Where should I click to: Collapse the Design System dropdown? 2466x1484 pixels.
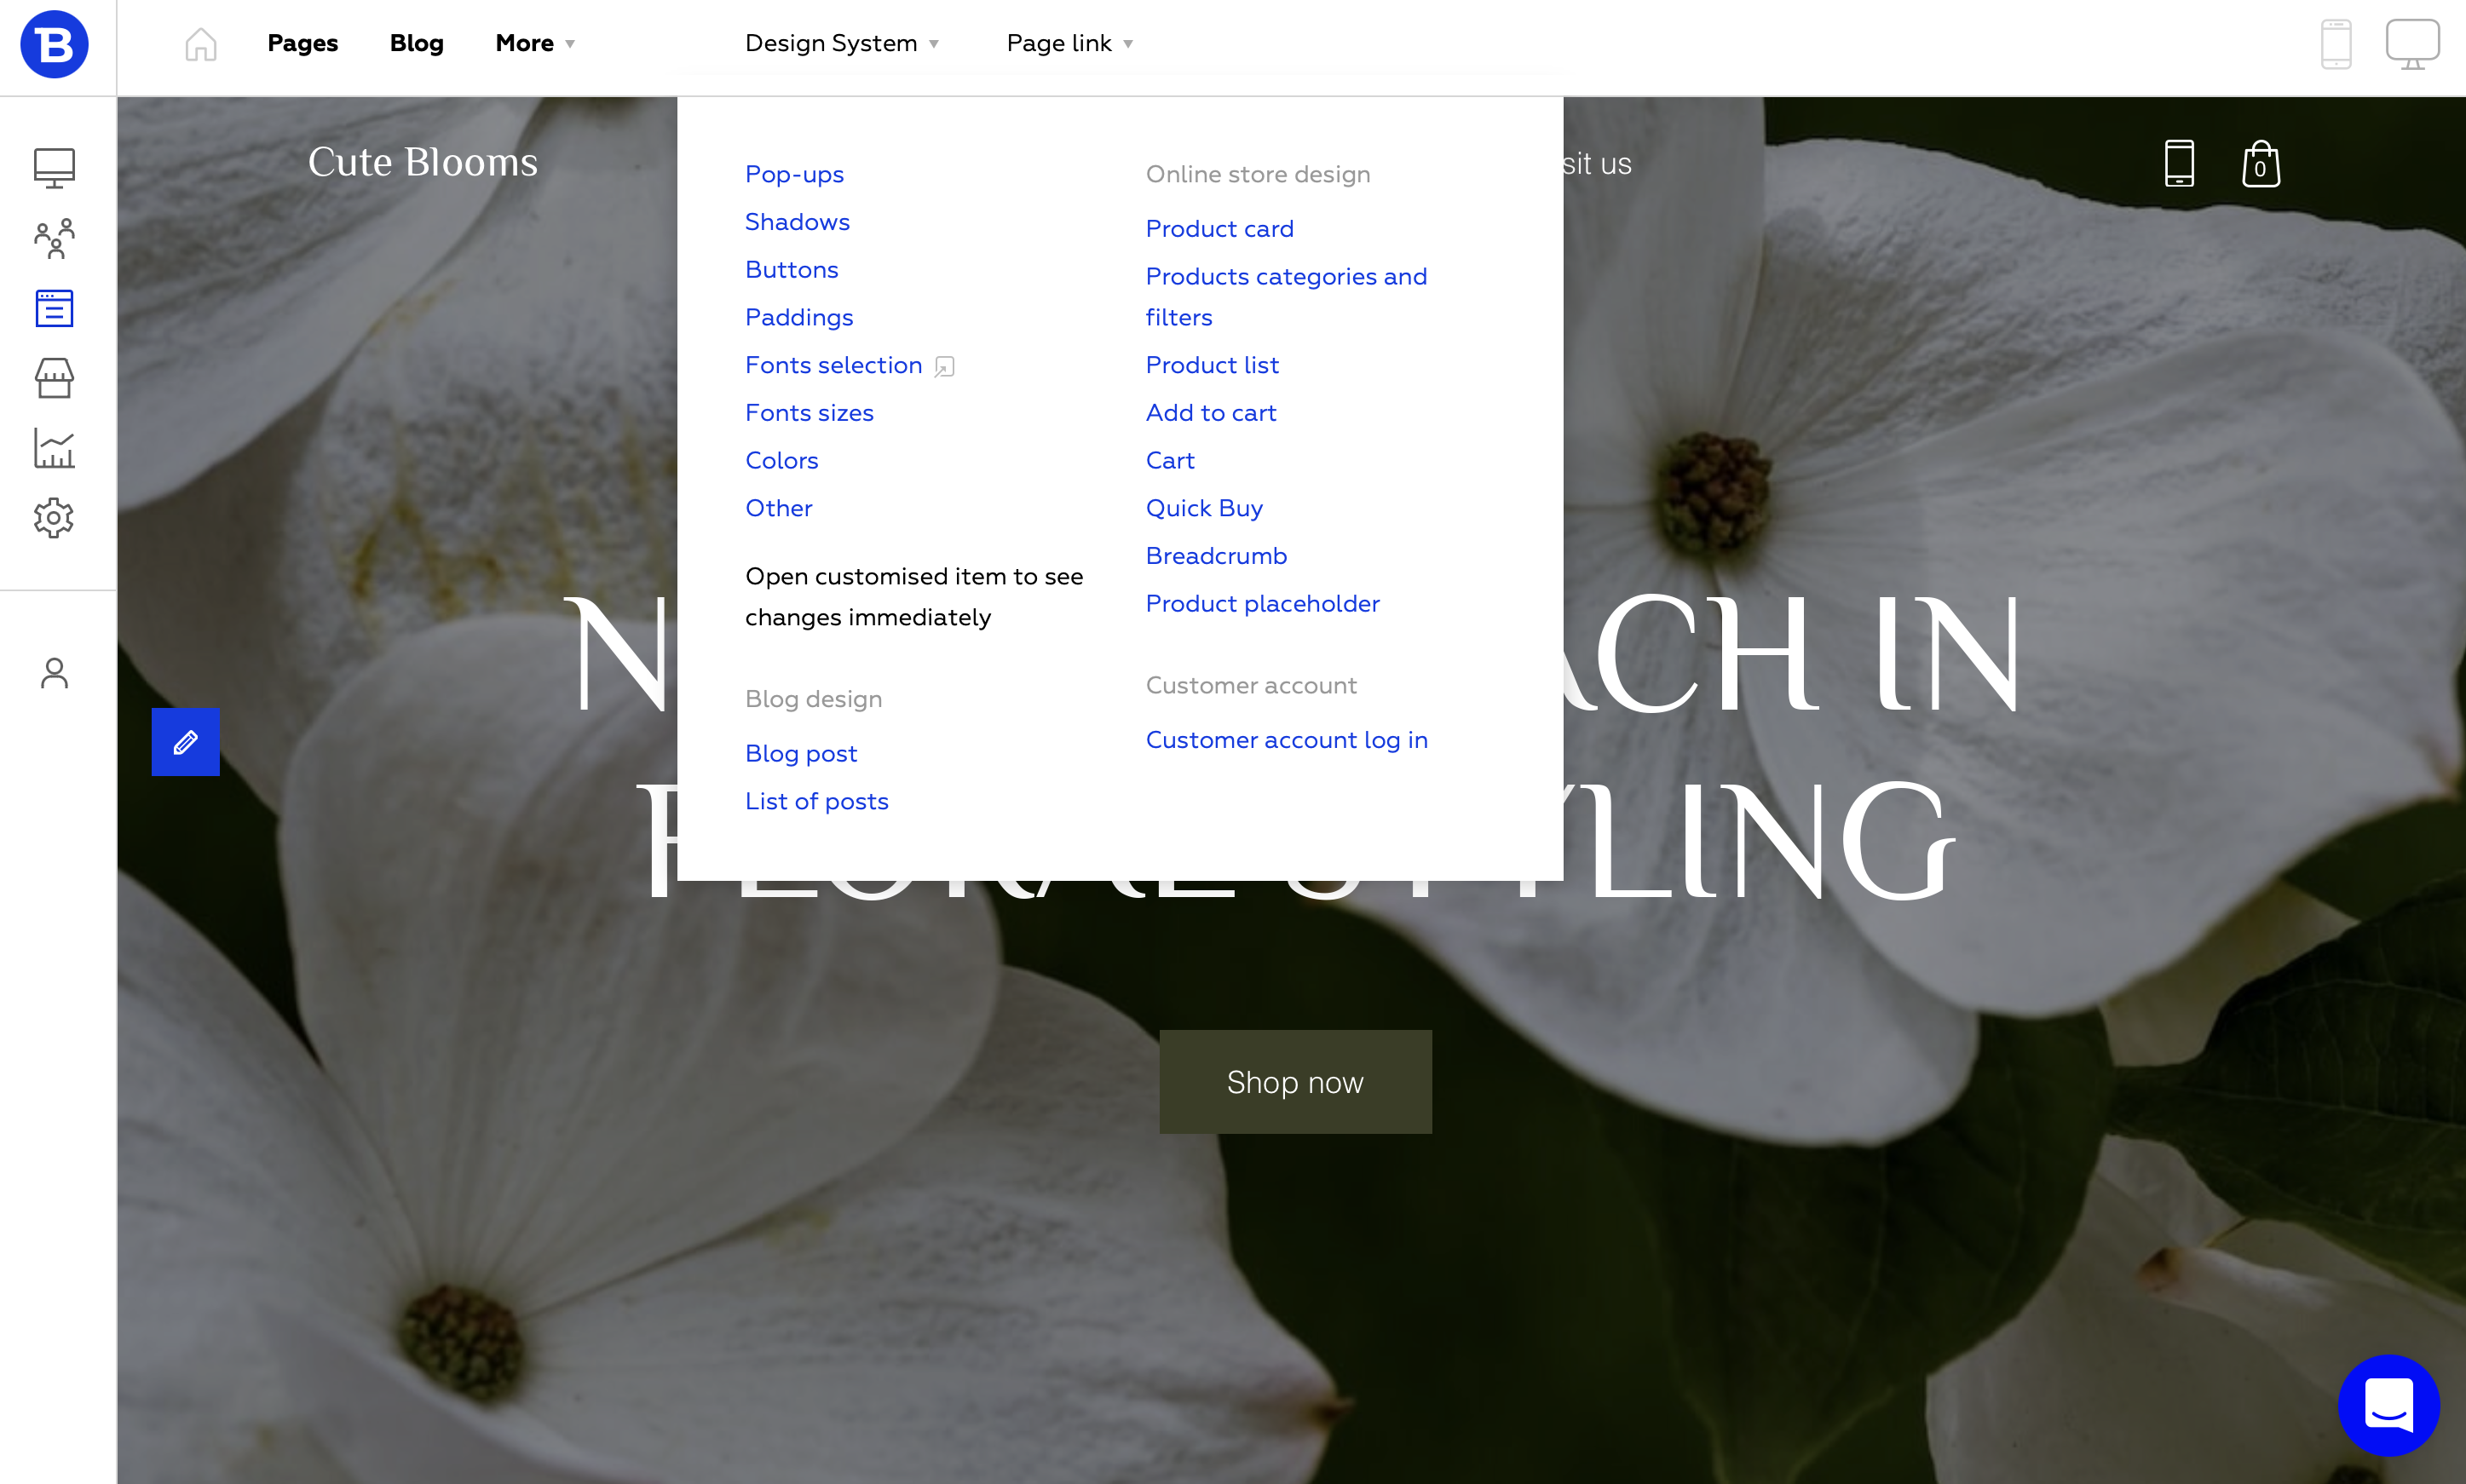click(x=842, y=43)
